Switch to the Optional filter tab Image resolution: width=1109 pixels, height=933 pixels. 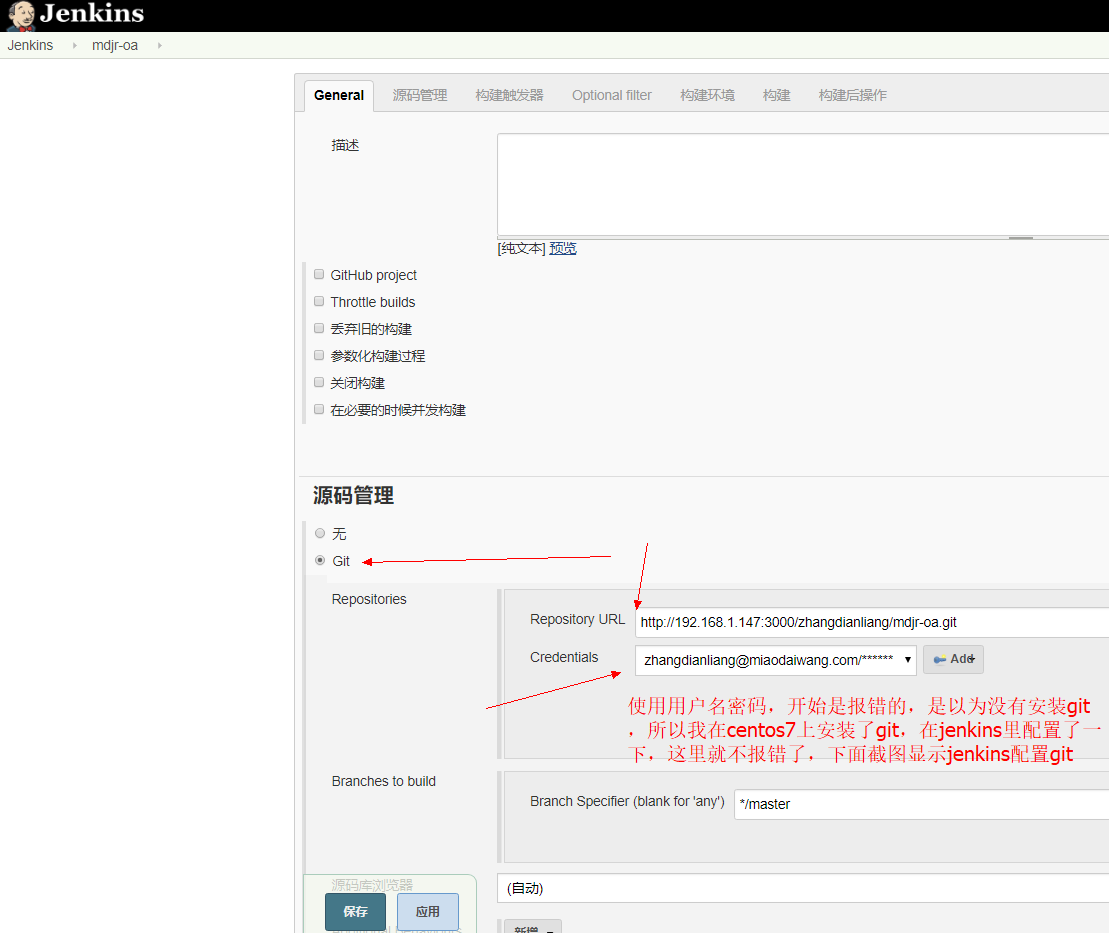pos(612,95)
